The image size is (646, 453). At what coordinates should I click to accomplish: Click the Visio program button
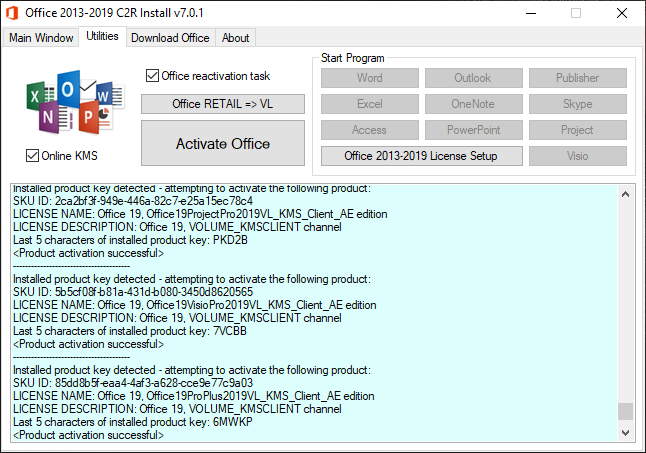(x=578, y=156)
